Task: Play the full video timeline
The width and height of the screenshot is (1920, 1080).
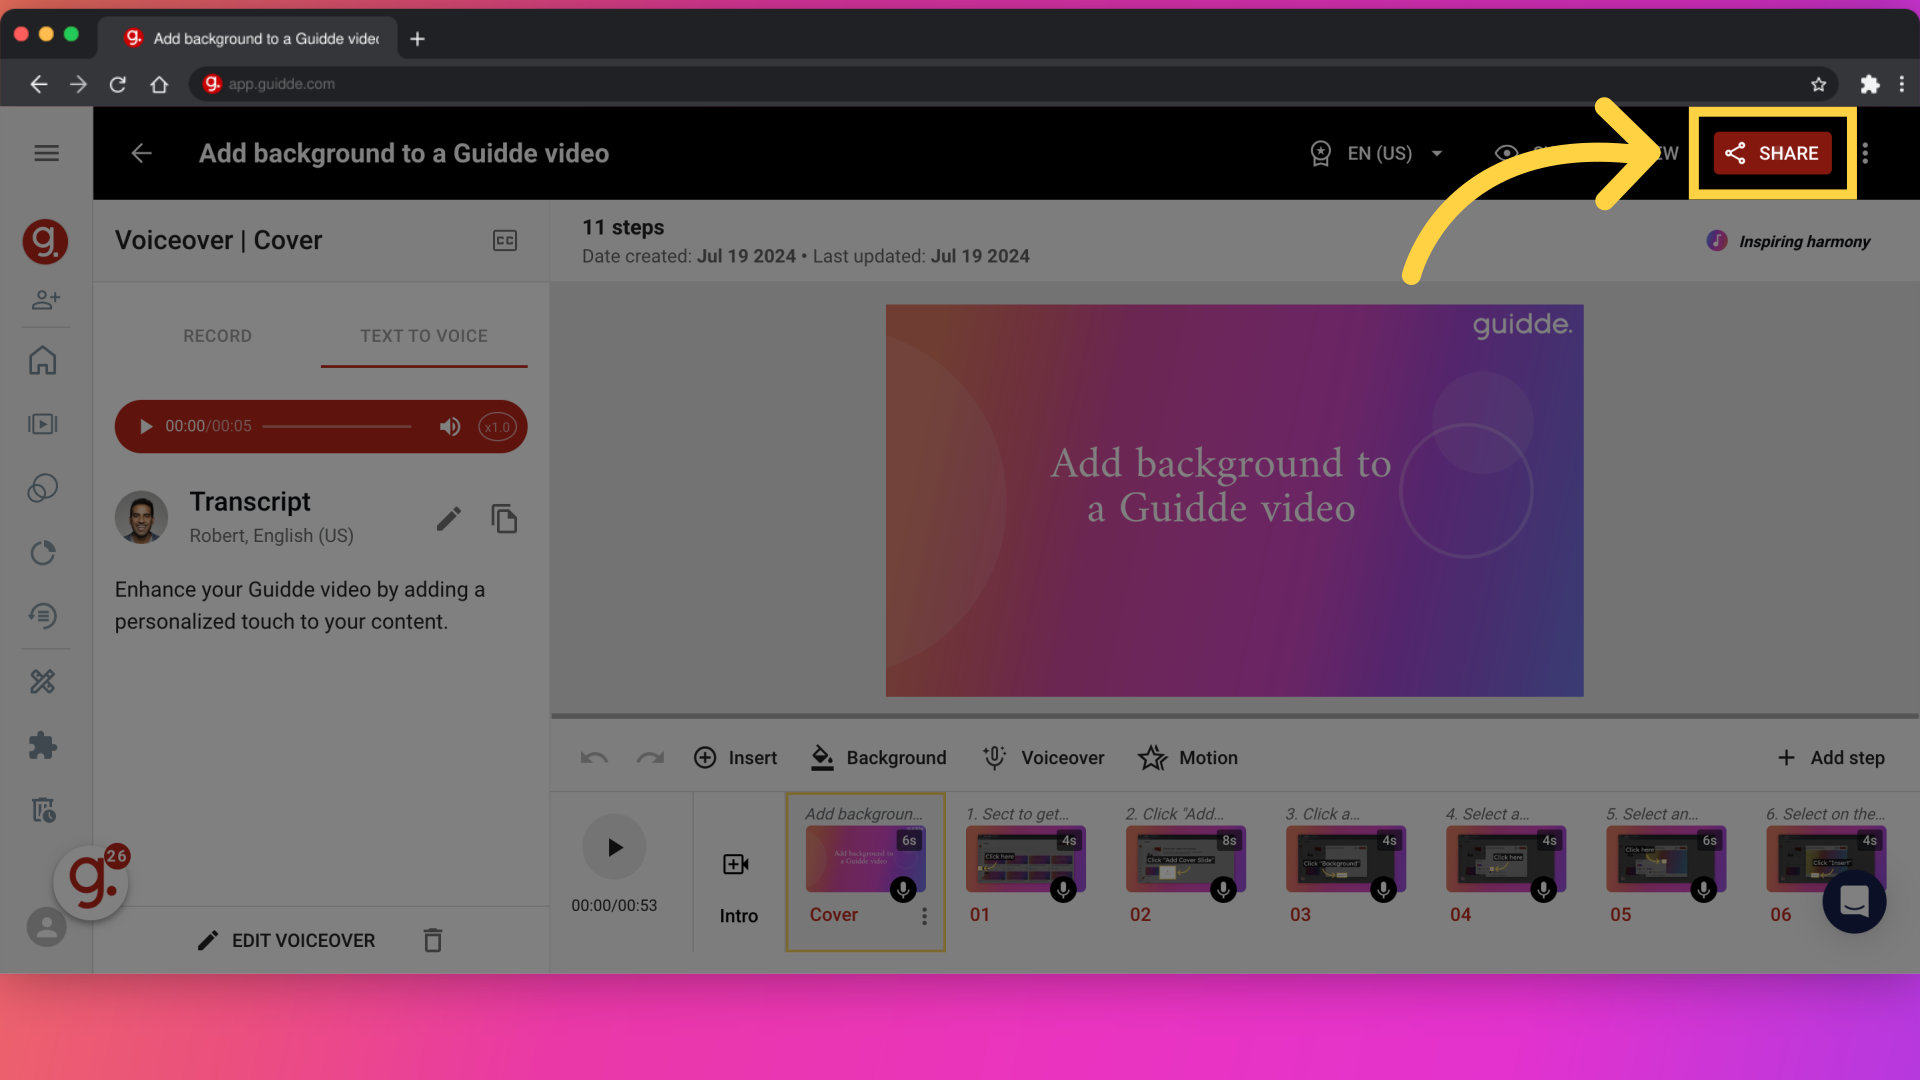Action: coord(614,847)
